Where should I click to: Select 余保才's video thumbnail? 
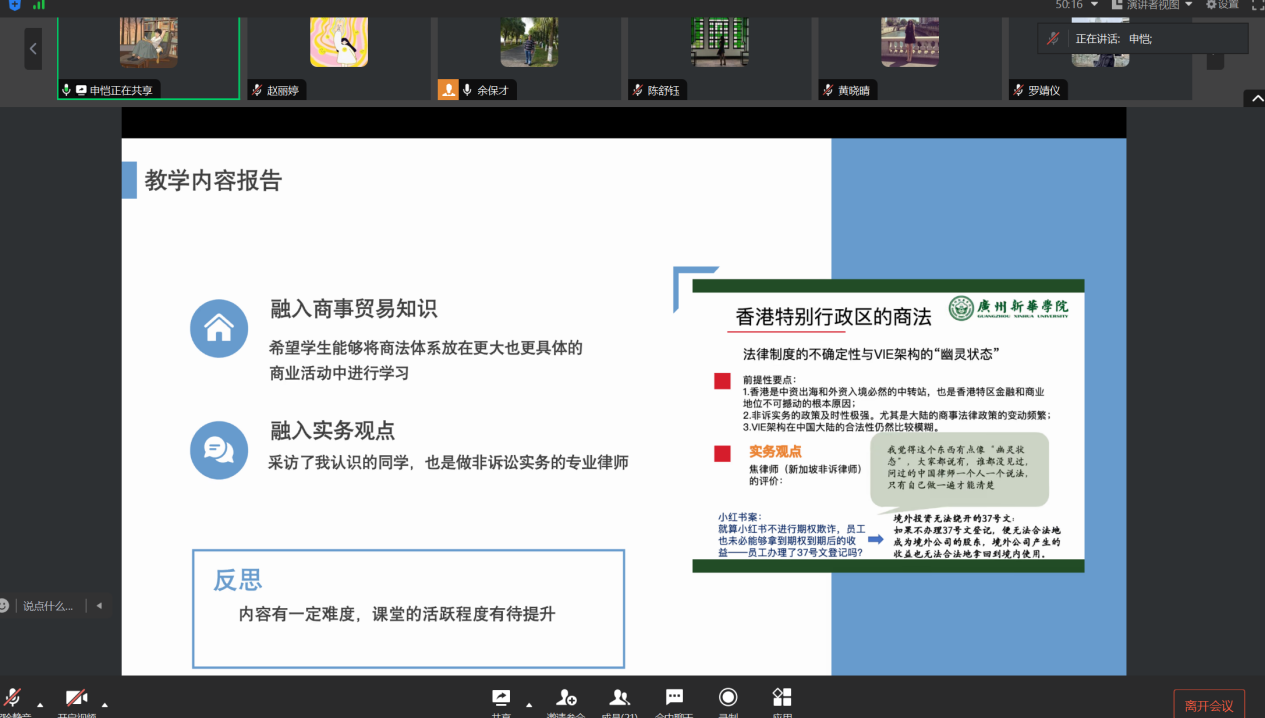(x=529, y=45)
